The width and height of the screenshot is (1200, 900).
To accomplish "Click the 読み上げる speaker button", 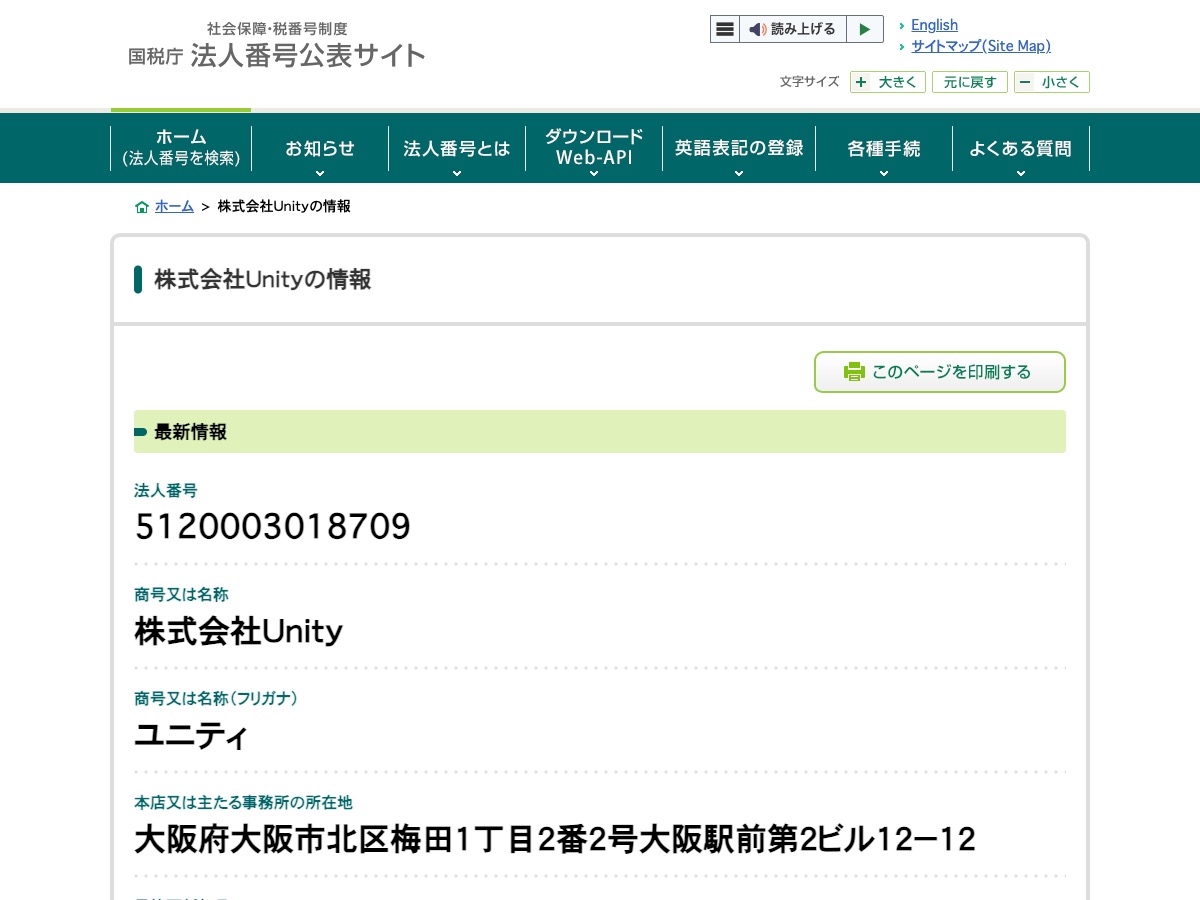I will [793, 29].
